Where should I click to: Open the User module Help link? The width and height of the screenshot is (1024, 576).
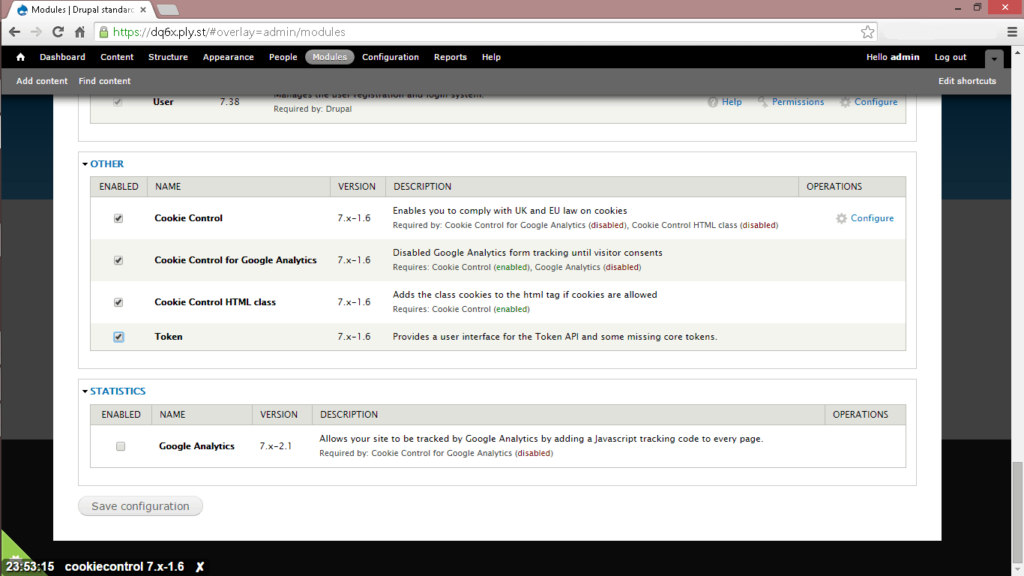[731, 102]
